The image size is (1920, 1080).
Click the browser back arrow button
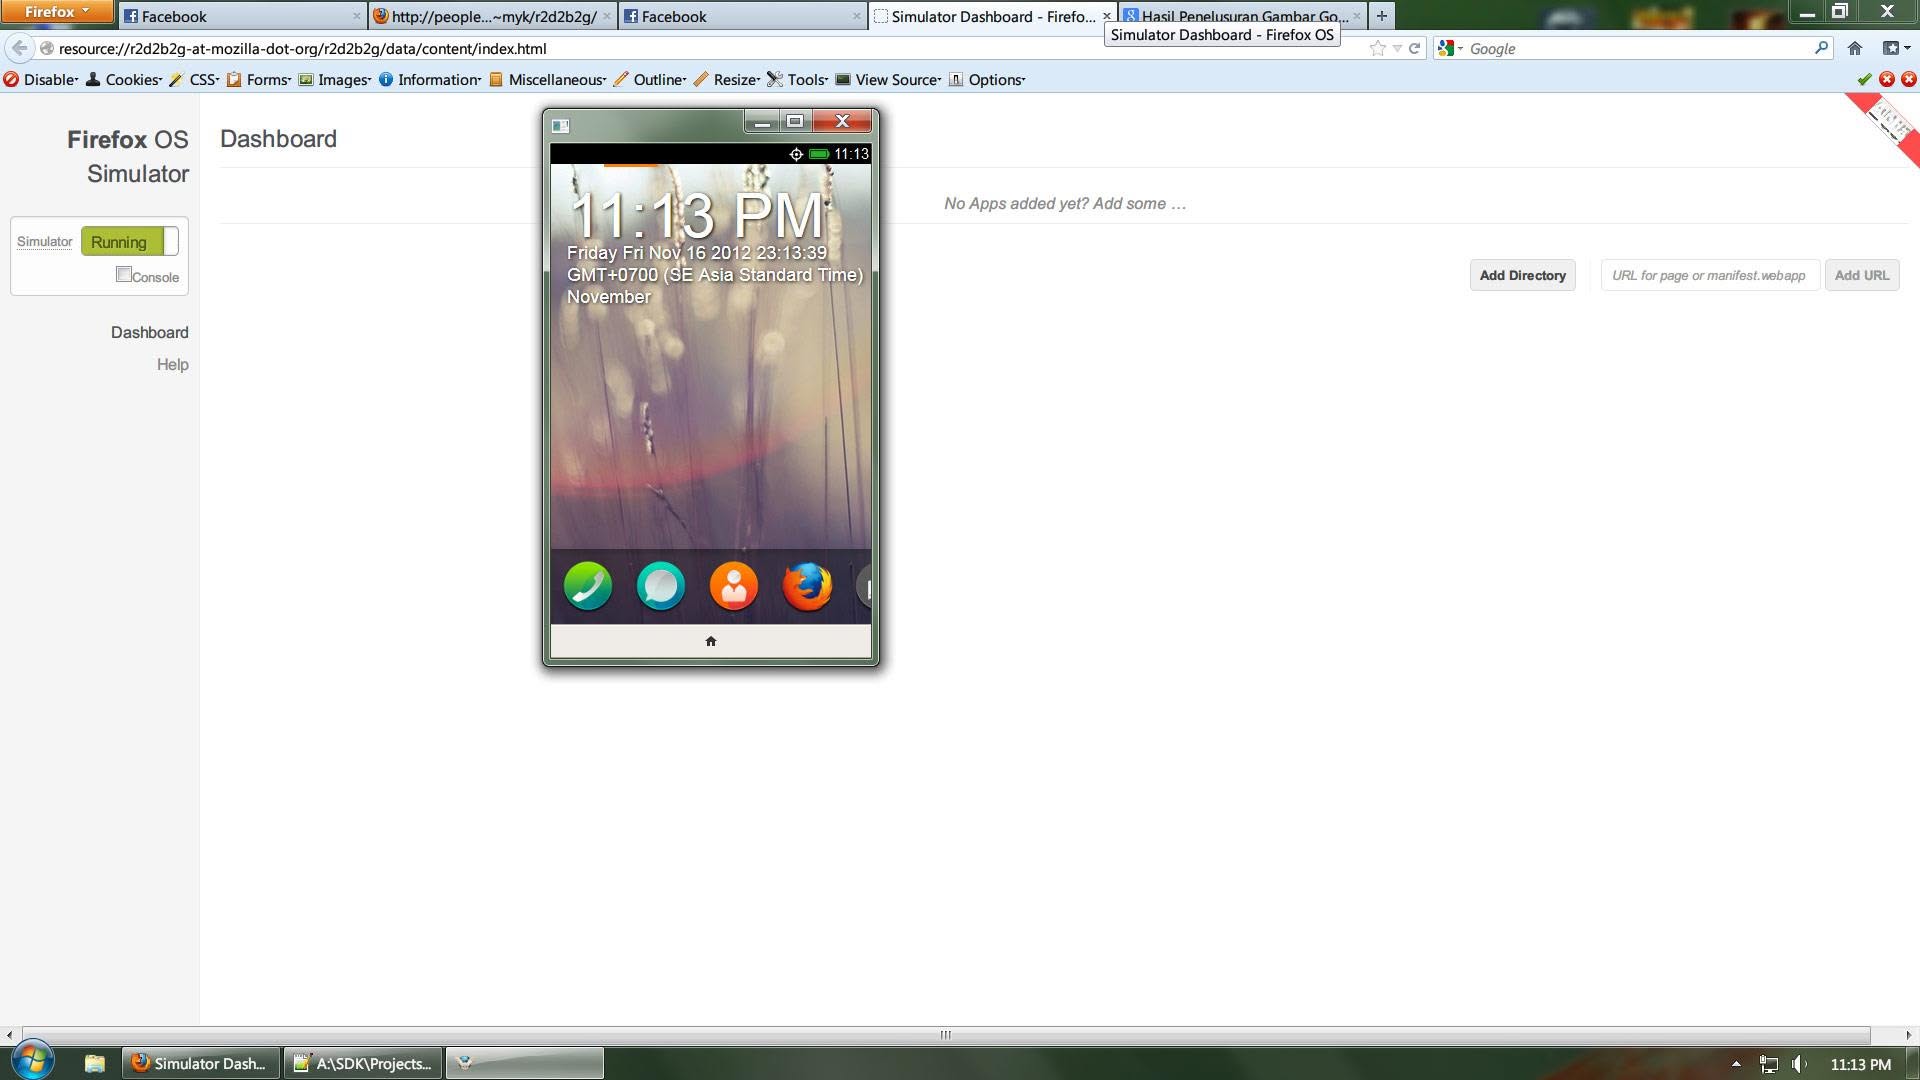[x=19, y=48]
